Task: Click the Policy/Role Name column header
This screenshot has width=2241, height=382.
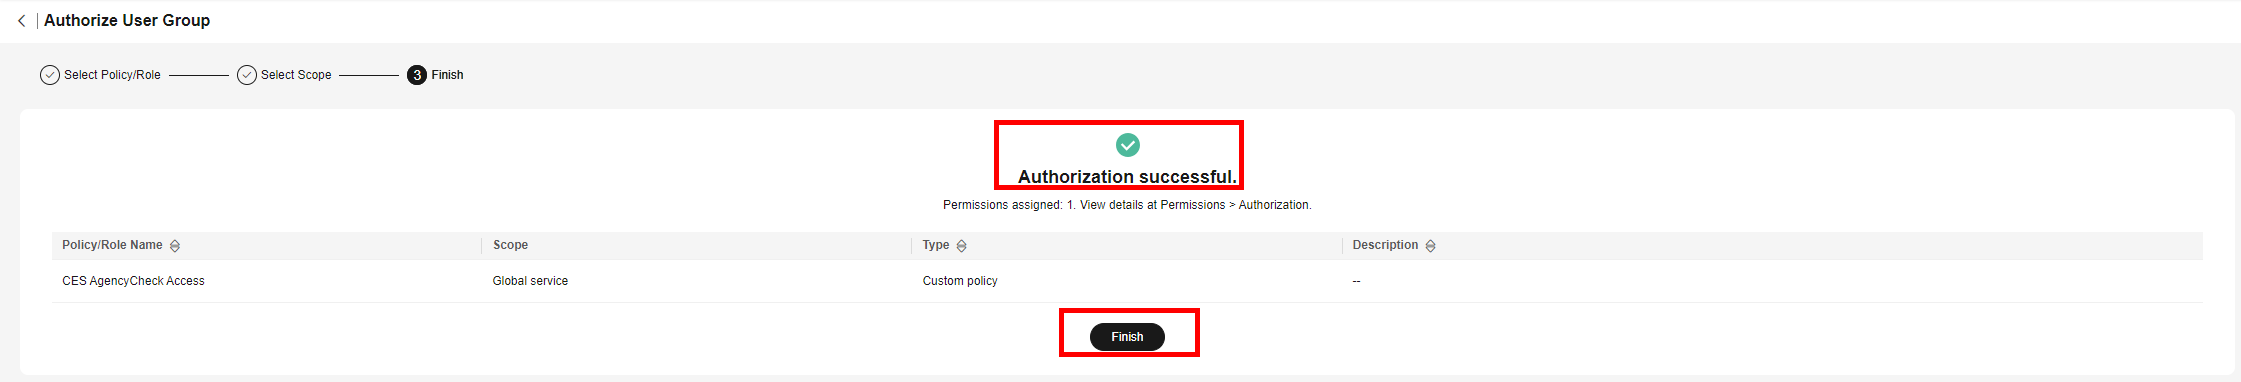Action: click(112, 245)
